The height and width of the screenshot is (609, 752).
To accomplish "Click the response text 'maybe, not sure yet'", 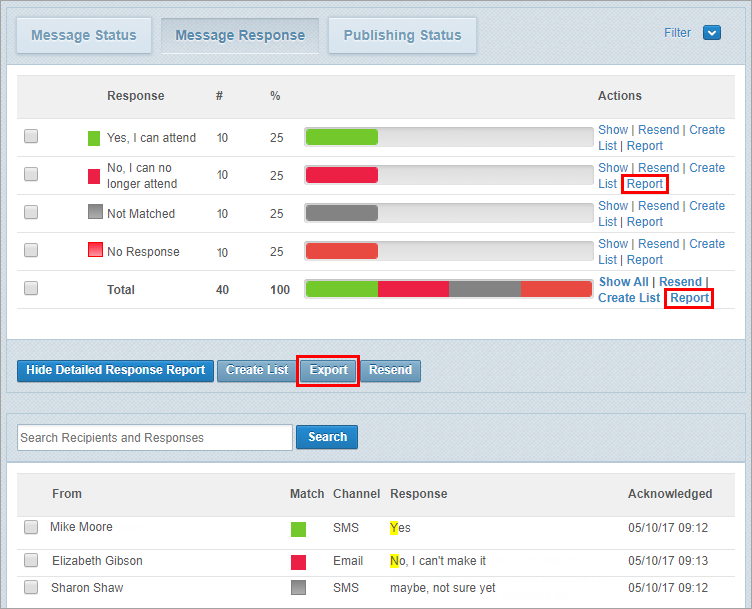I will click(x=443, y=588).
